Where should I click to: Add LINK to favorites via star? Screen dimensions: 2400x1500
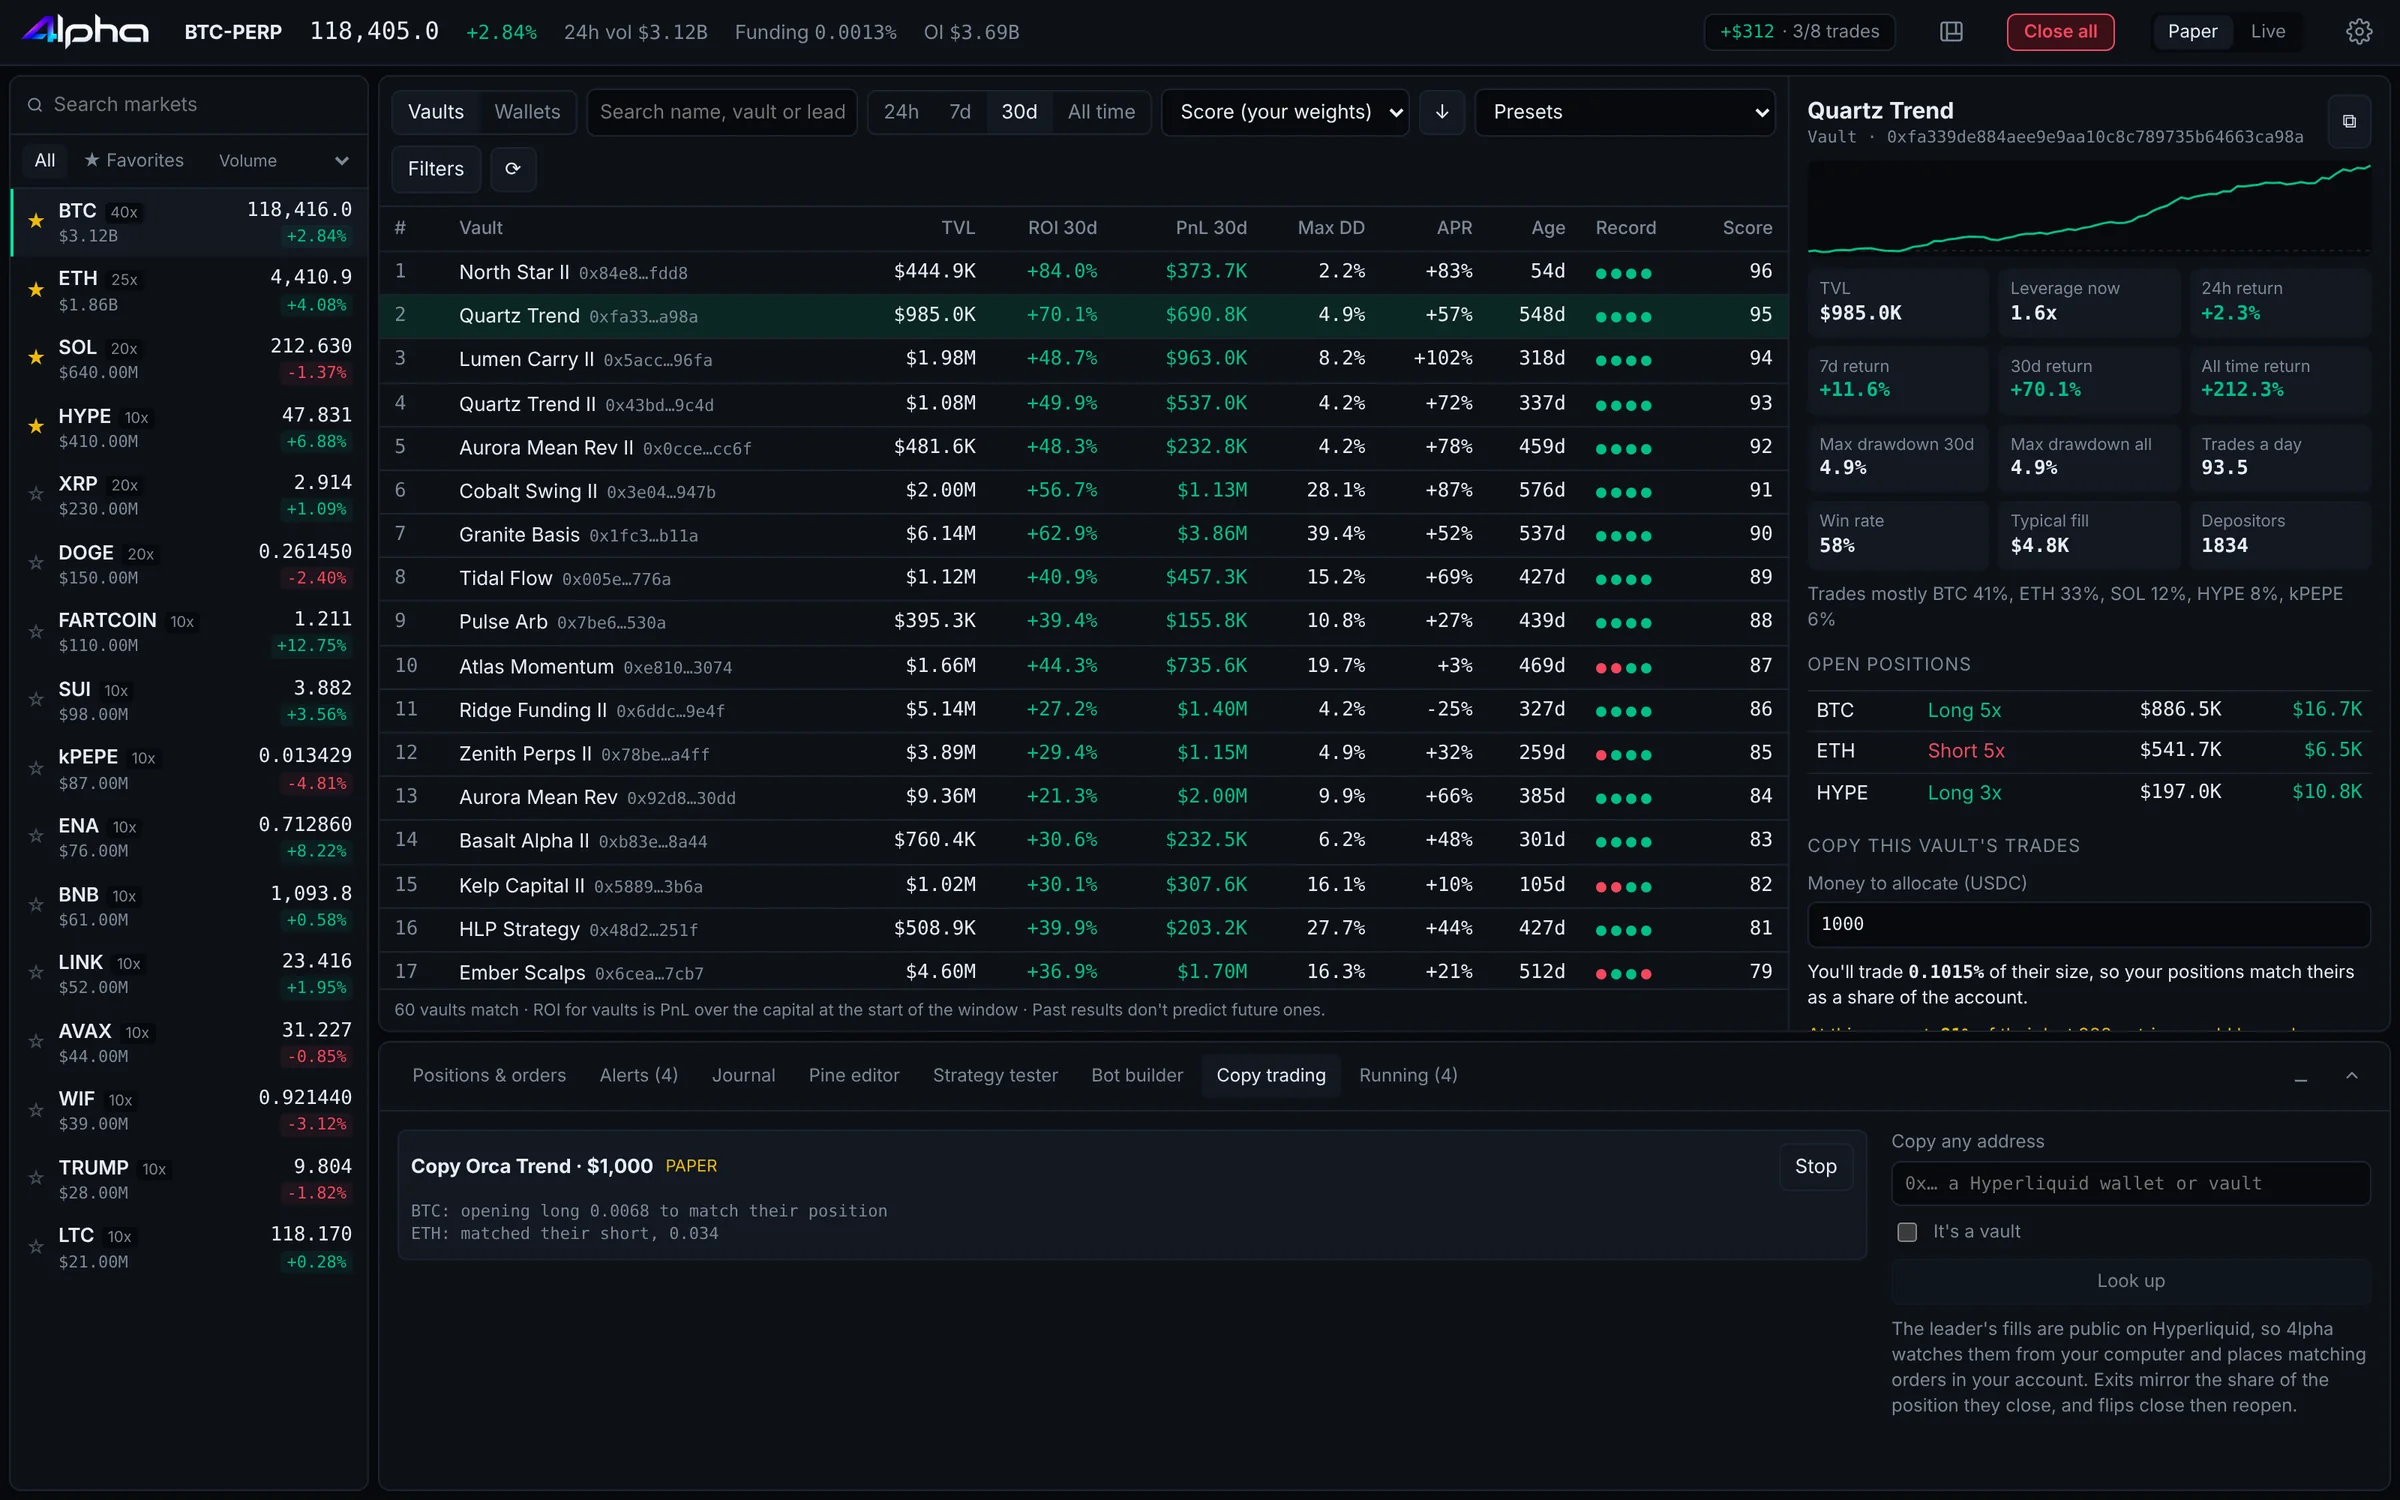point(36,973)
